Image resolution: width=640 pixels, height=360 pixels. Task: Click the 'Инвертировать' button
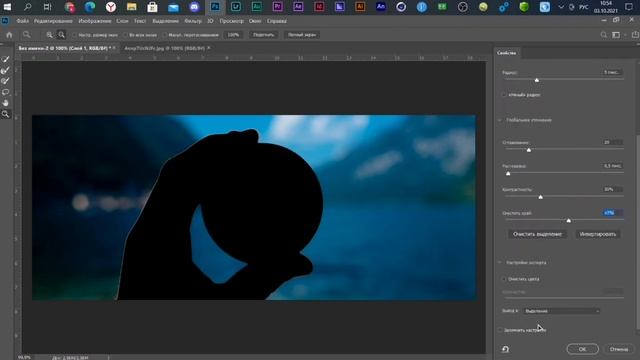coord(598,234)
